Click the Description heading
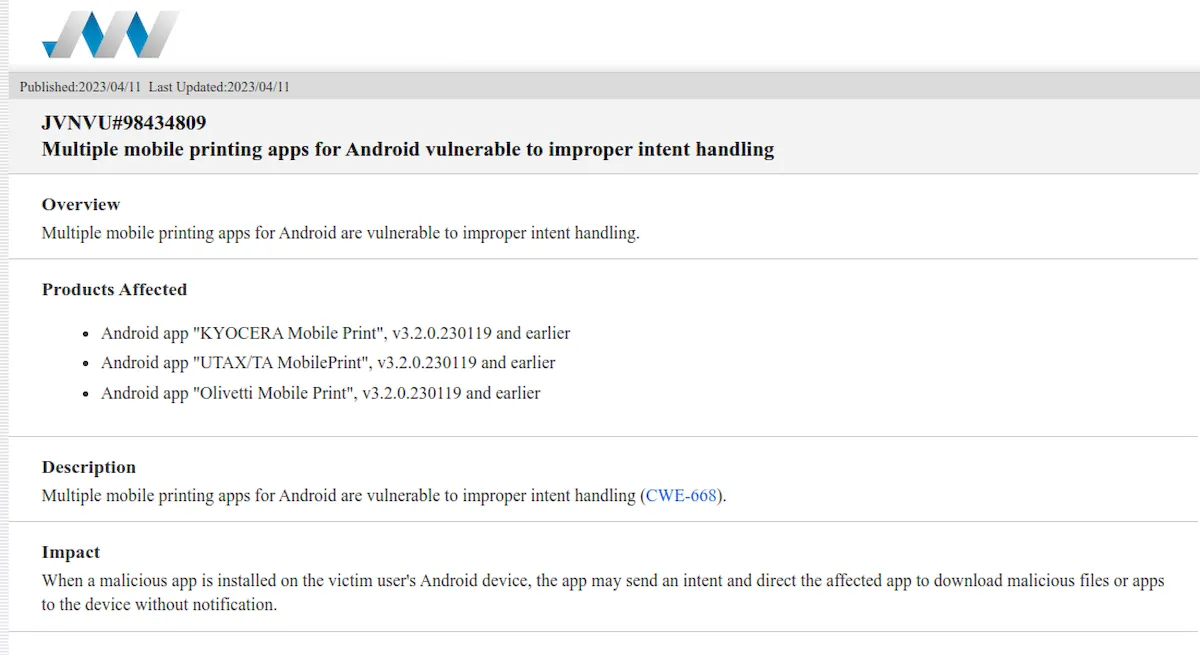Viewport: 1200px width, 655px height. [x=89, y=467]
